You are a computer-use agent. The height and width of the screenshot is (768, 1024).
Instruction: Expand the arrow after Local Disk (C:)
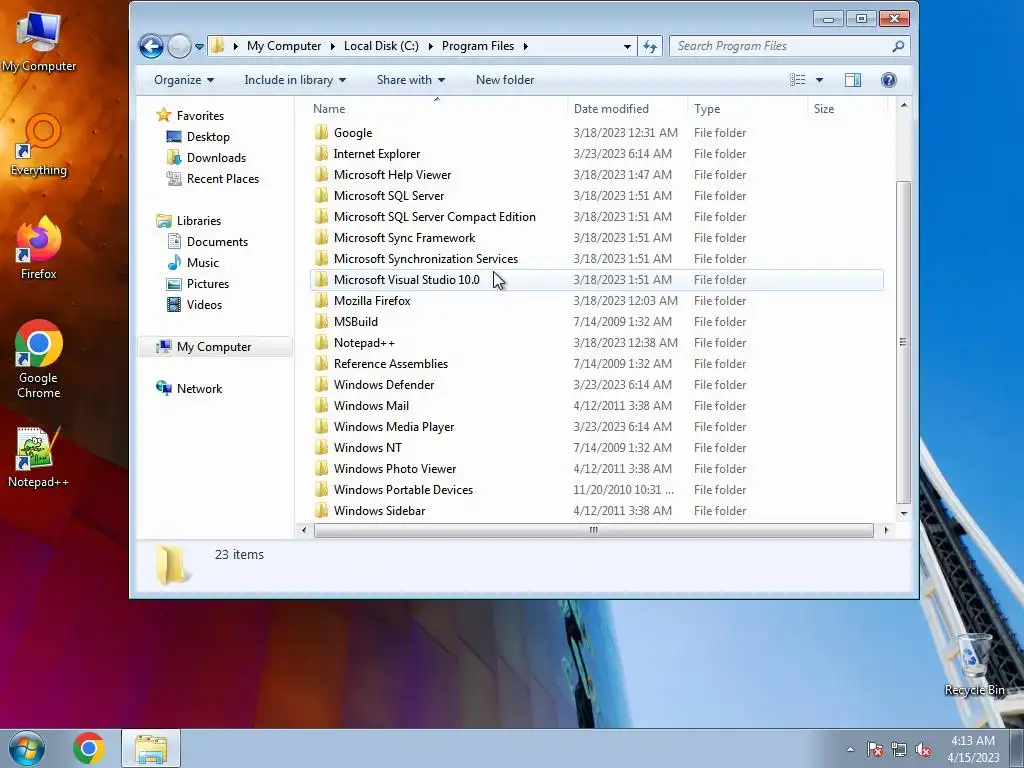coord(430,46)
